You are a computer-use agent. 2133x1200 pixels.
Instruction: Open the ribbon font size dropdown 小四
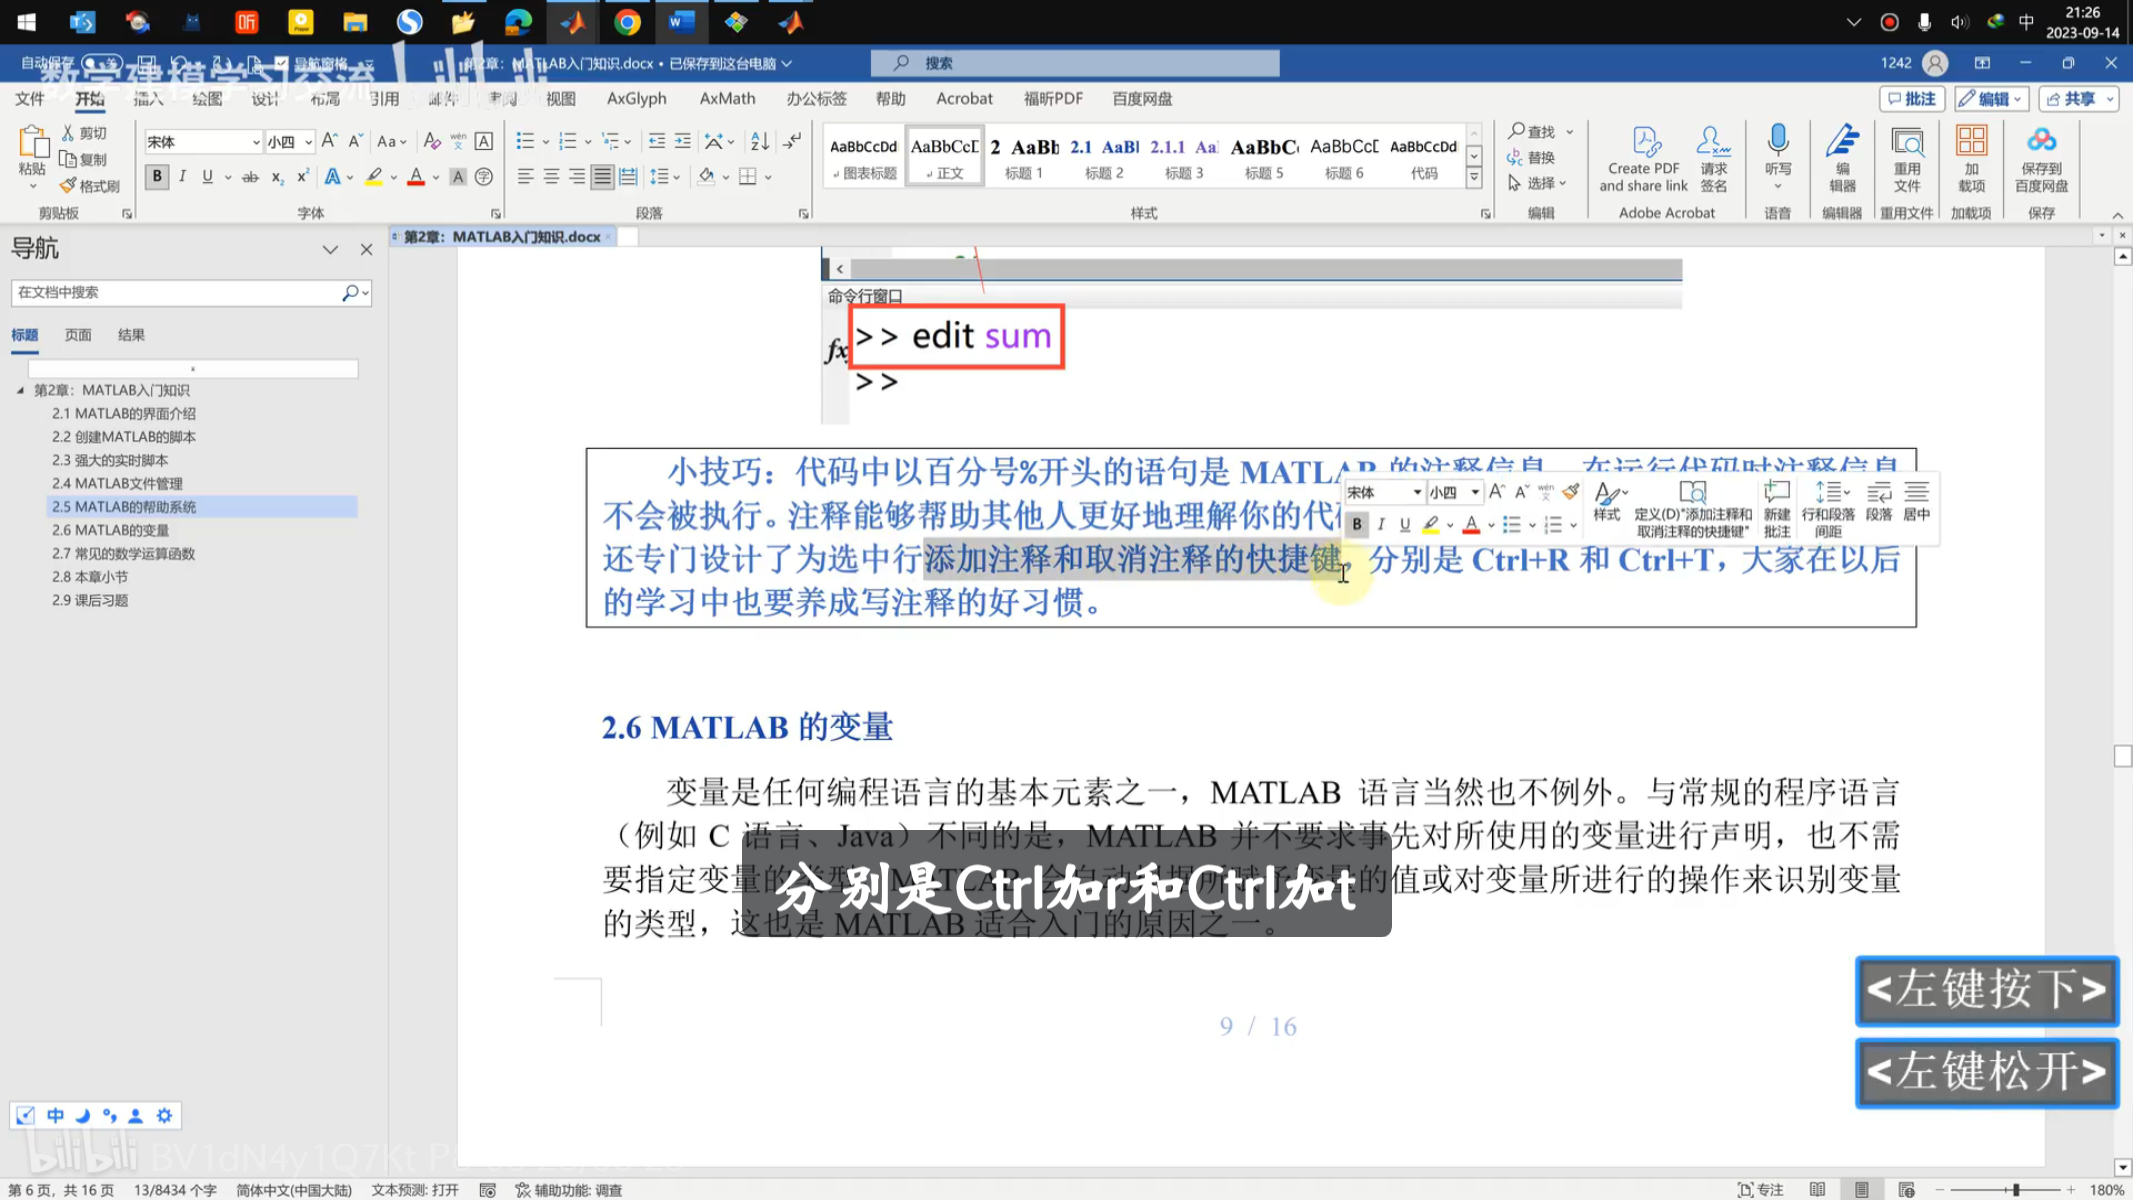308,142
